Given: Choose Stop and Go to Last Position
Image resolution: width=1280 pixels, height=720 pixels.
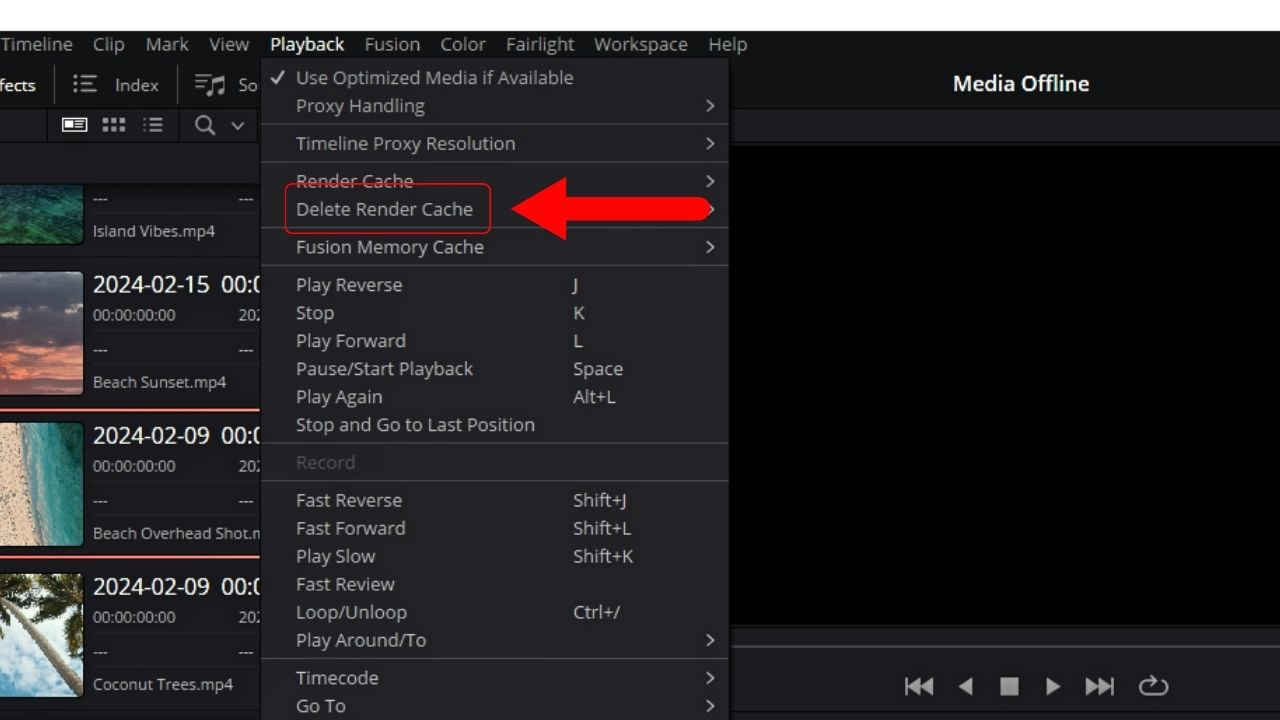Looking at the screenshot, I should (415, 424).
